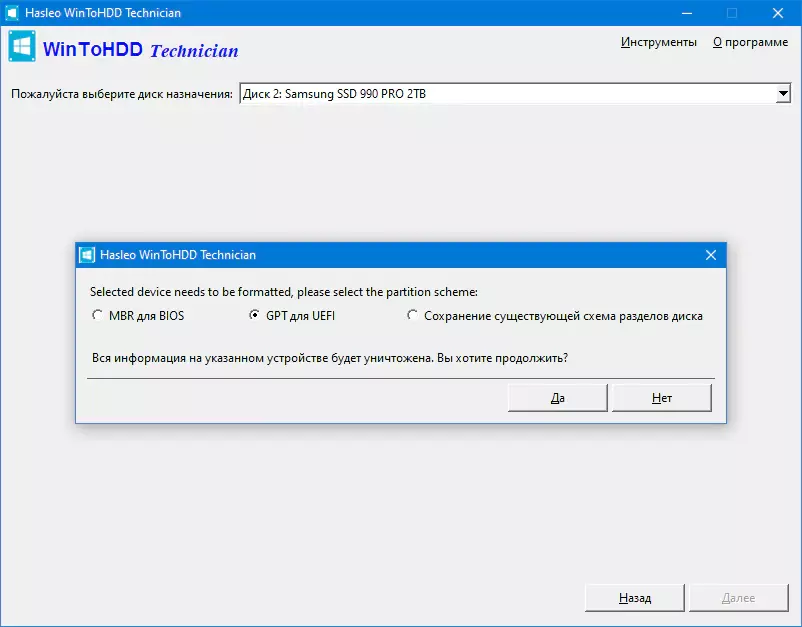Cancel formatting with the Нет button
Image resolution: width=802 pixels, height=627 pixels.
pyautogui.click(x=661, y=398)
